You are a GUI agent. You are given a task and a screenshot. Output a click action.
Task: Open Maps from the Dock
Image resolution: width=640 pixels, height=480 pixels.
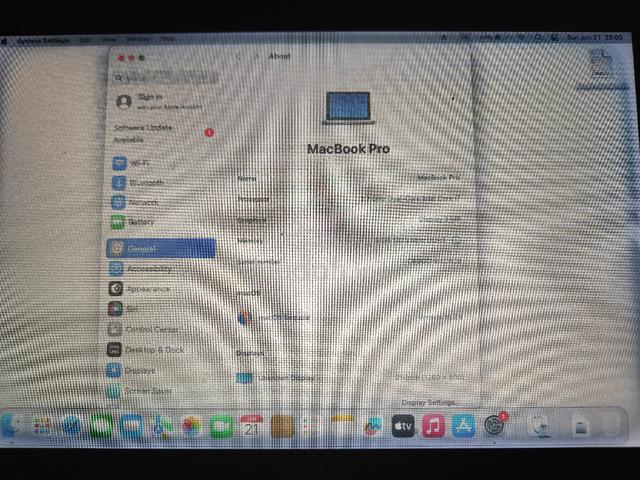pyautogui.click(x=162, y=427)
